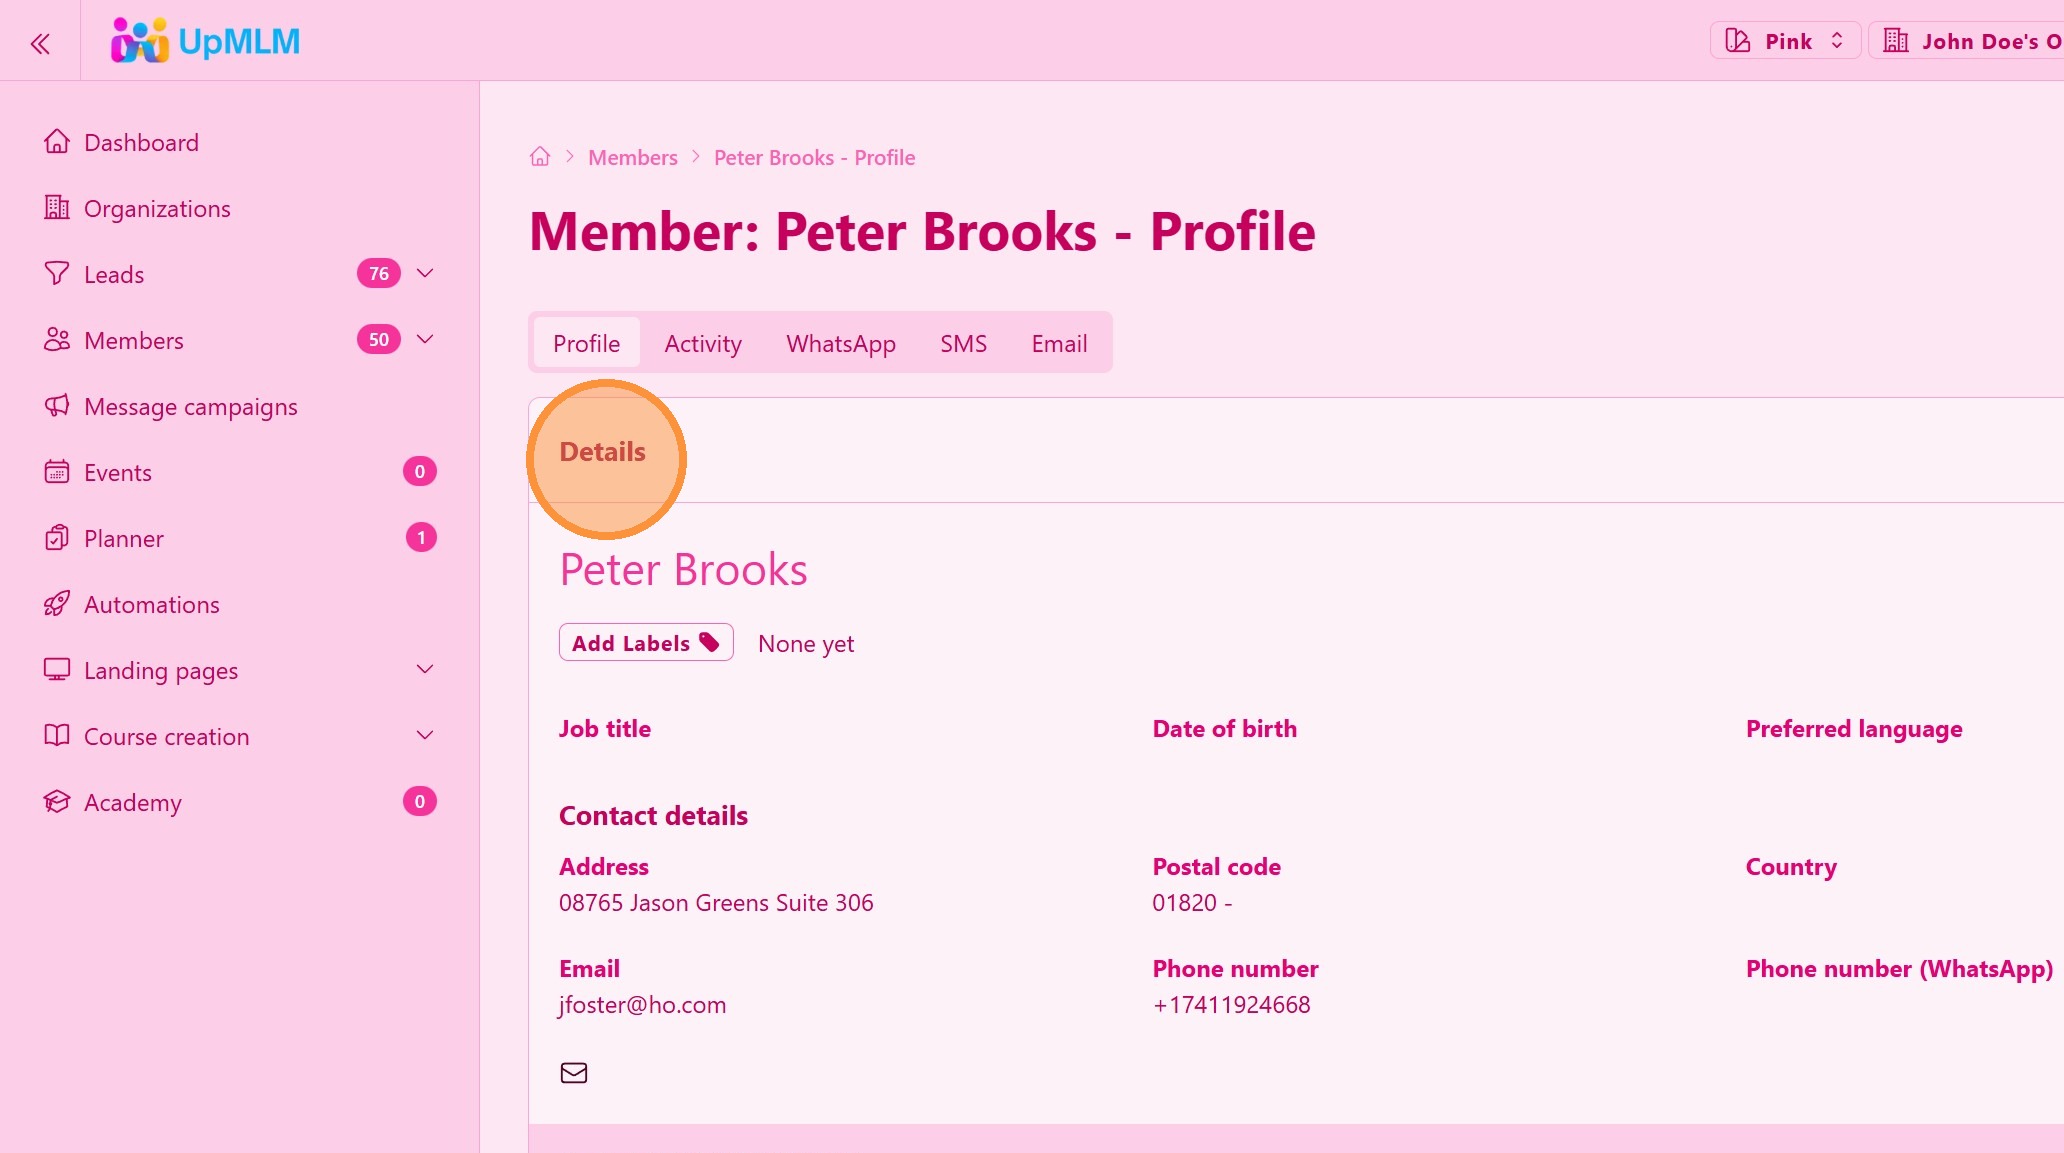Click the home breadcrumb icon
The width and height of the screenshot is (2064, 1153).
(540, 157)
